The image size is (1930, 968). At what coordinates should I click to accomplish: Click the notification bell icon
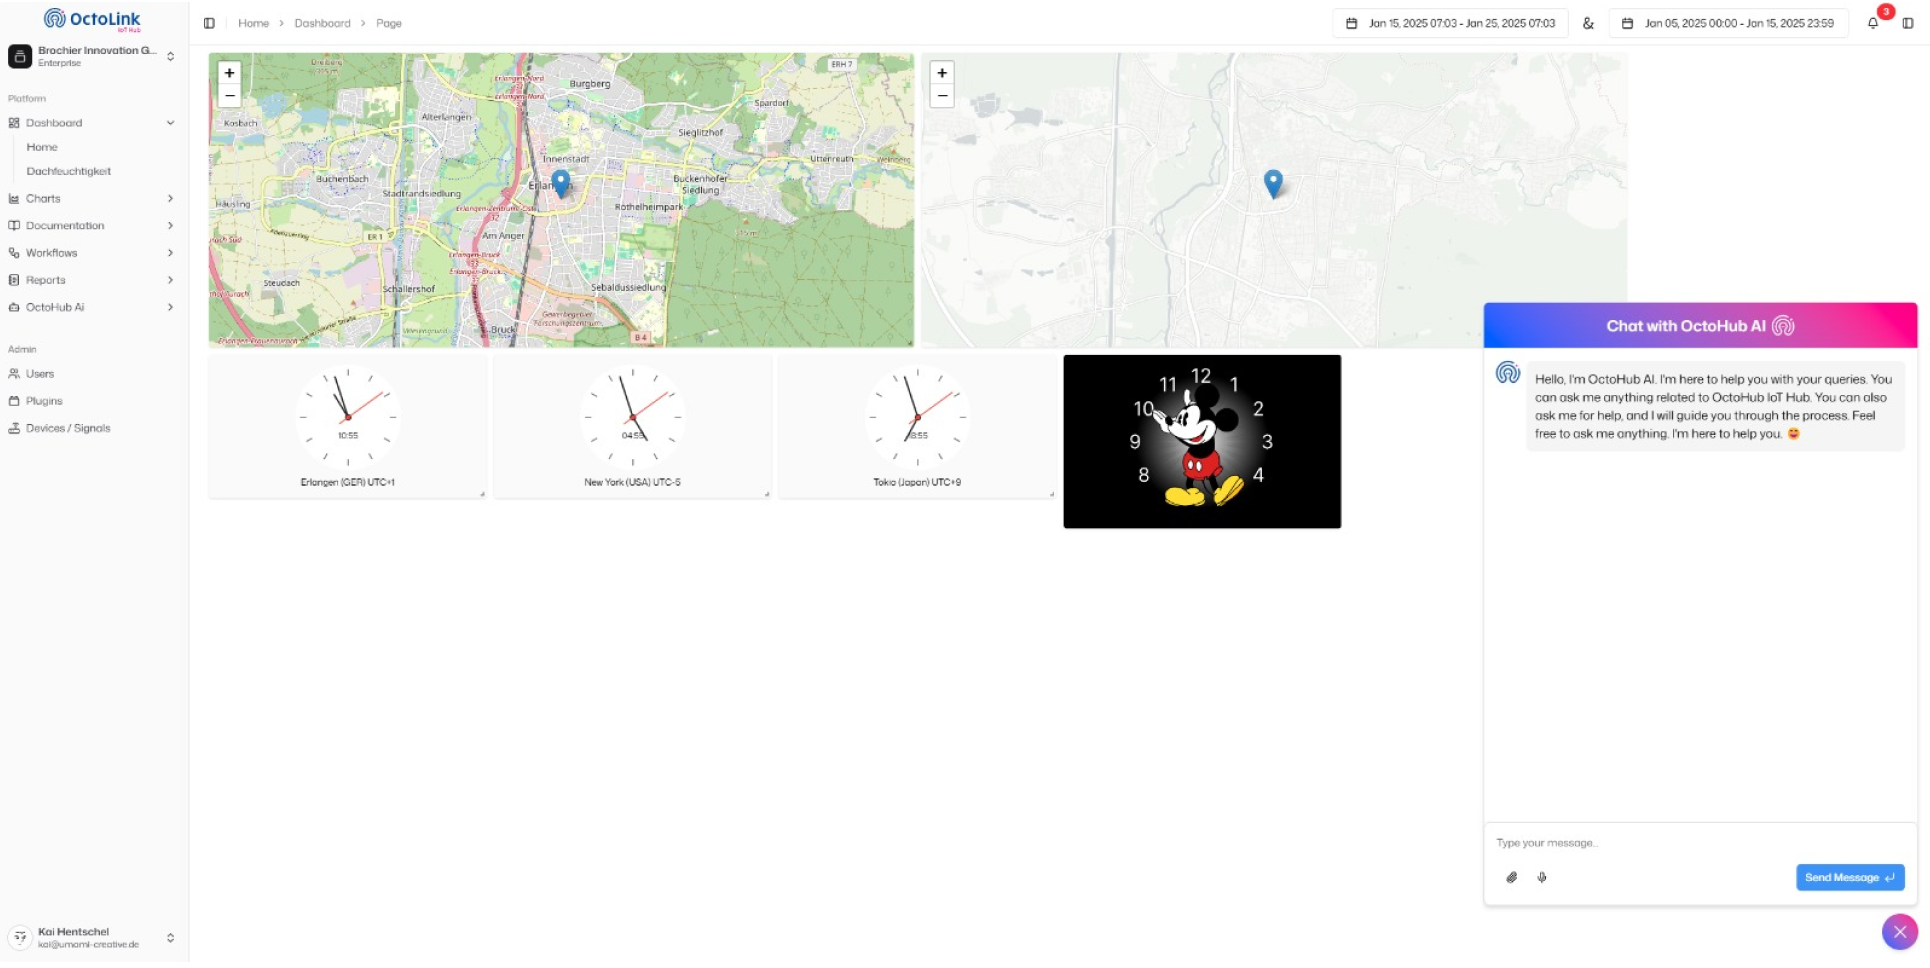(x=1873, y=23)
